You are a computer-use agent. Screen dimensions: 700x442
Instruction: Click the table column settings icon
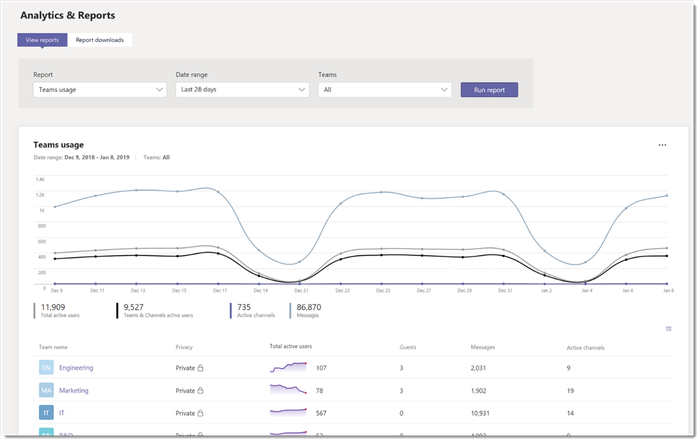[x=668, y=329]
